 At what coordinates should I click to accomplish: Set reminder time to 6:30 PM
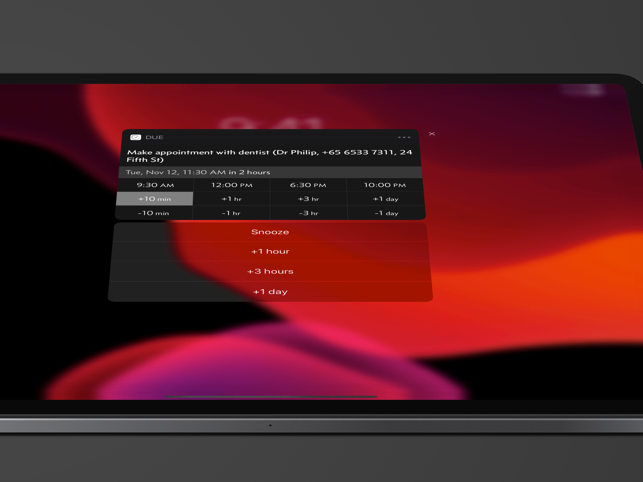[308, 185]
